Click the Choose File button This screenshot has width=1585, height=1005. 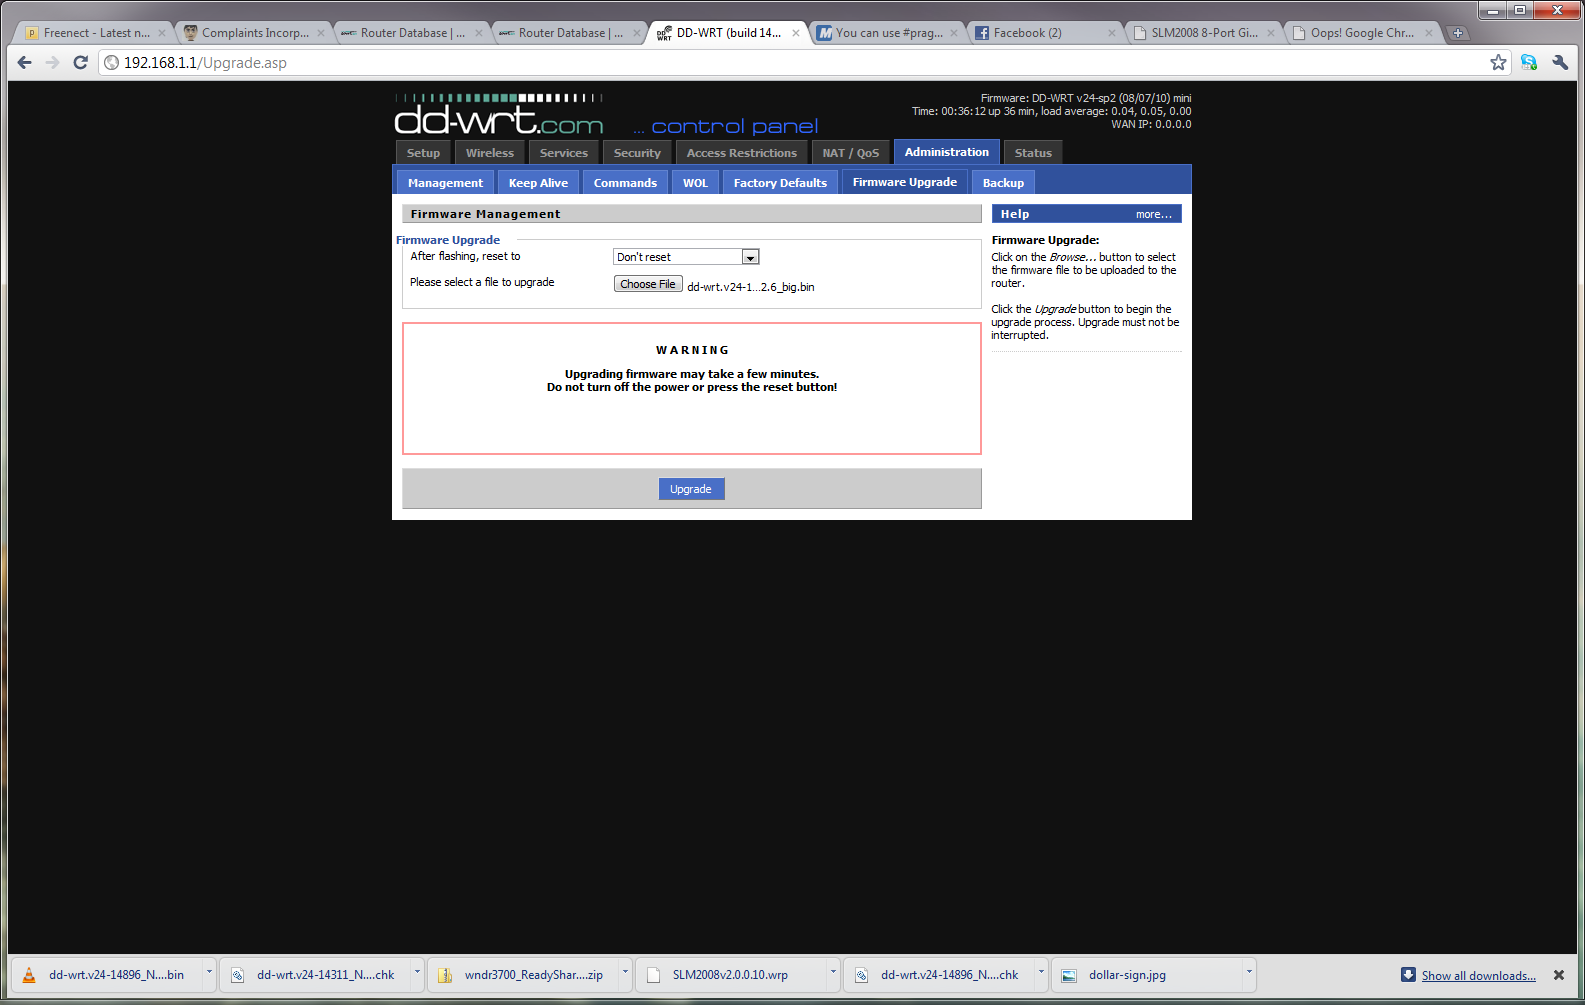pyautogui.click(x=648, y=284)
